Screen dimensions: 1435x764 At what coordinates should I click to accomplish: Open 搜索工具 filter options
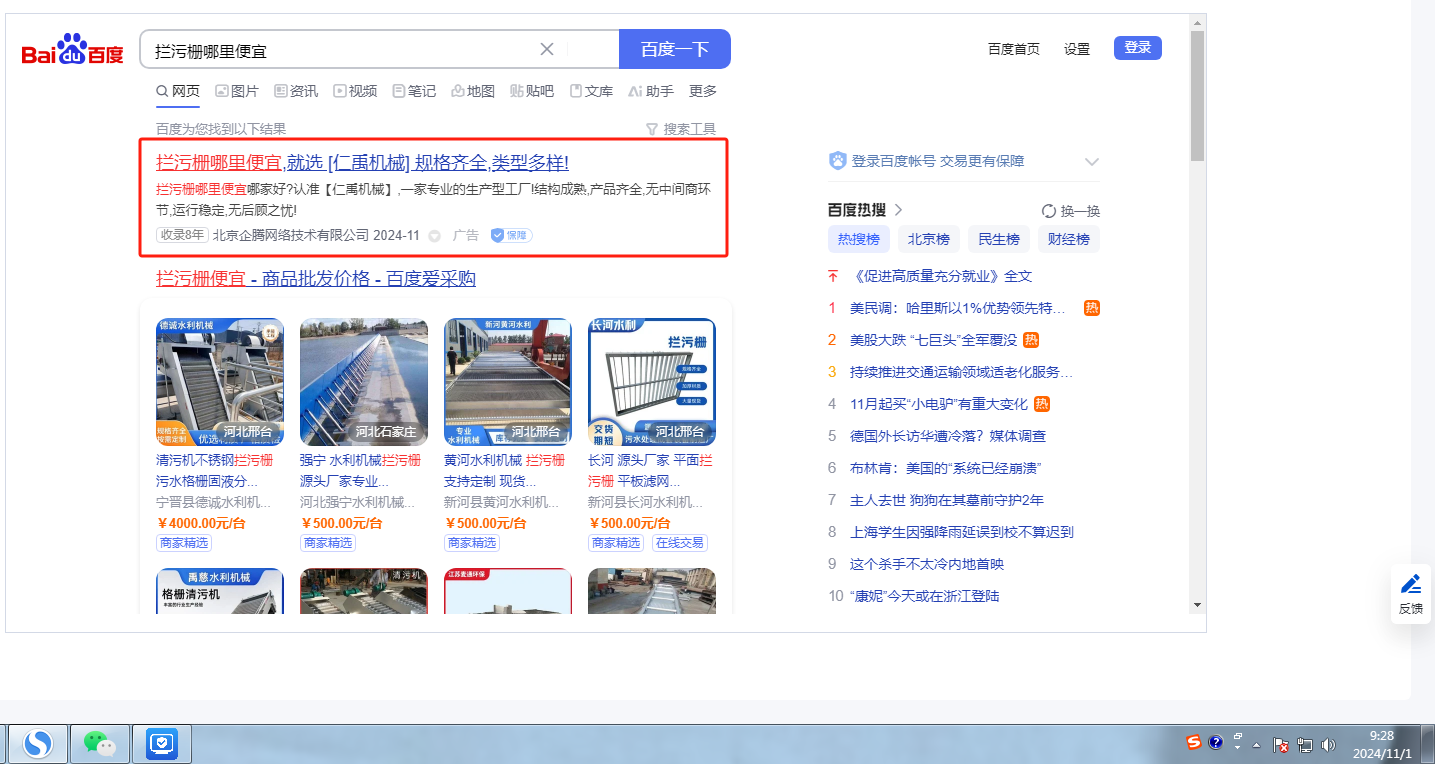(681, 129)
